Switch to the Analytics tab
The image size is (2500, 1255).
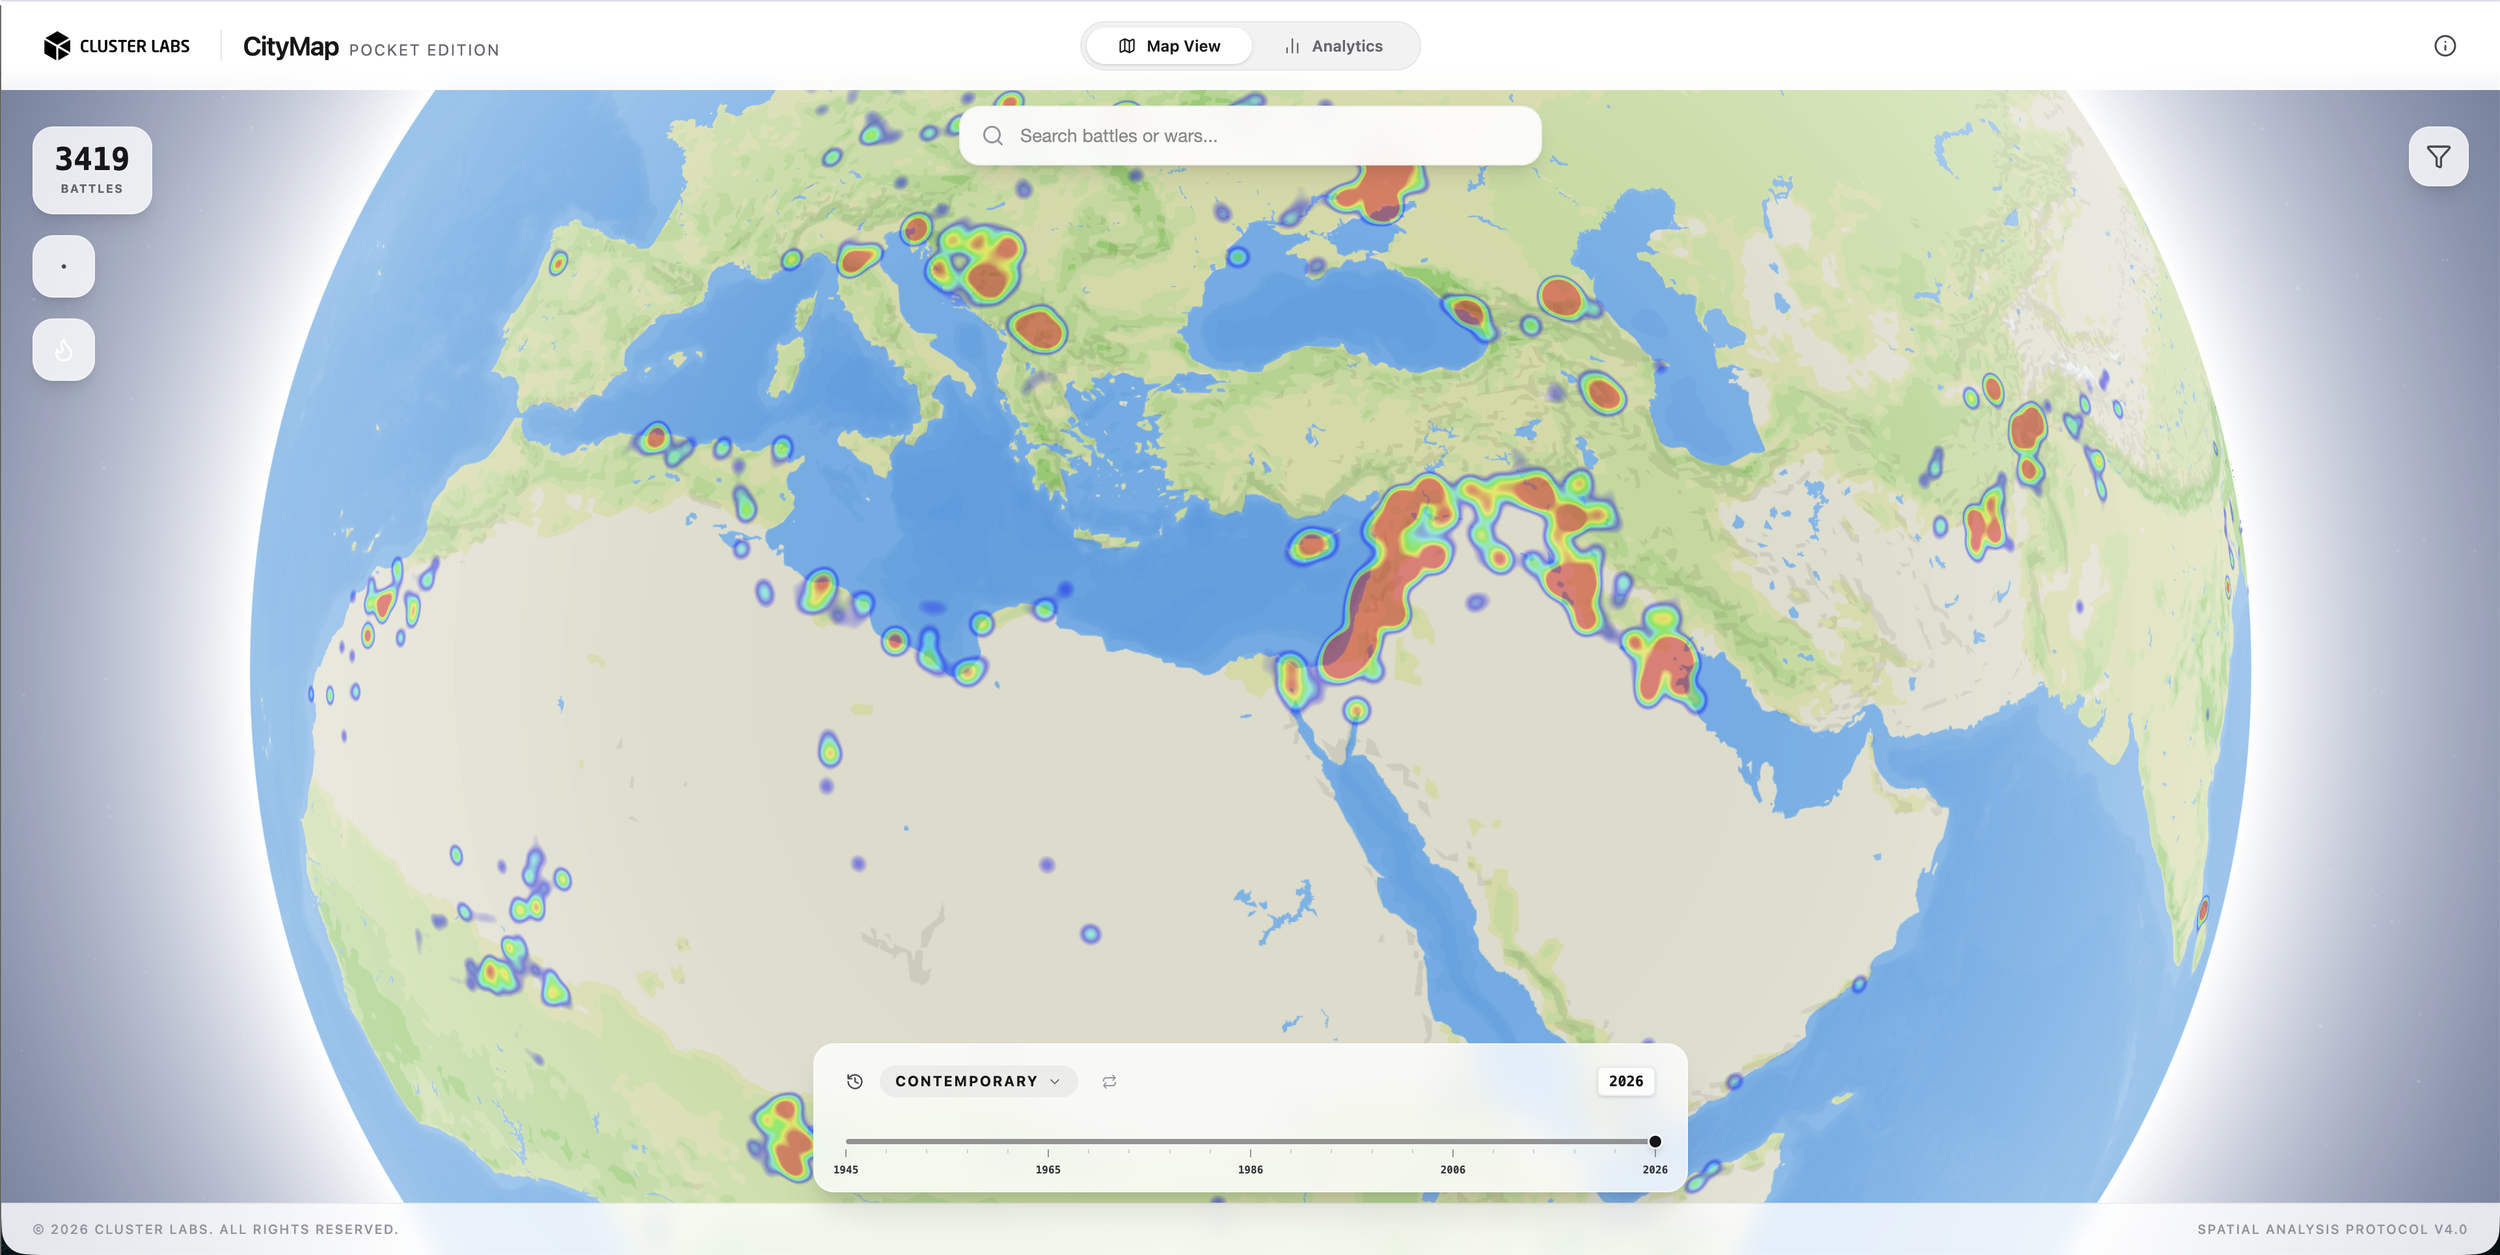pyautogui.click(x=1334, y=46)
